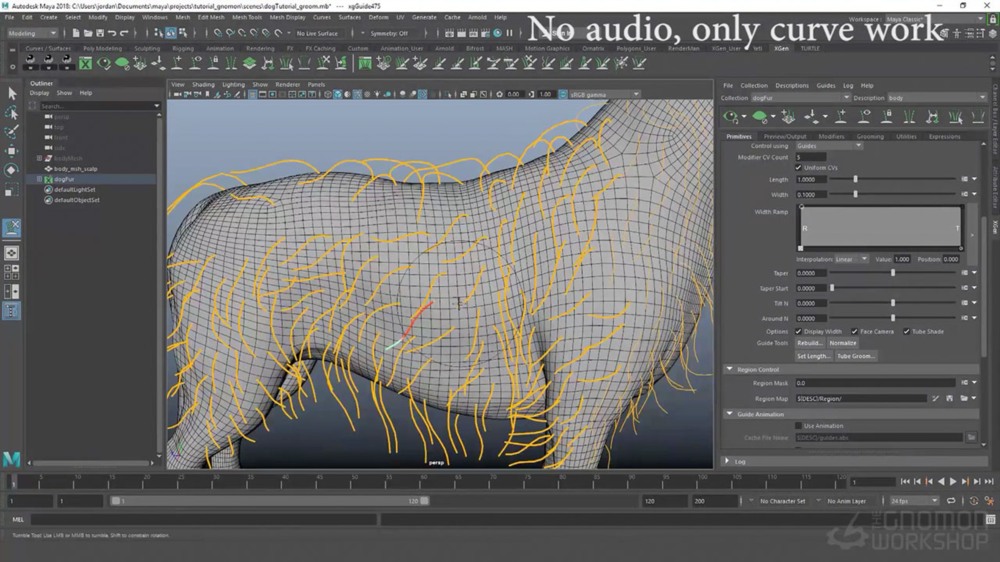Toggle the Display Width checkbox
Screen dimensions: 1000x562
pyautogui.click(x=798, y=332)
